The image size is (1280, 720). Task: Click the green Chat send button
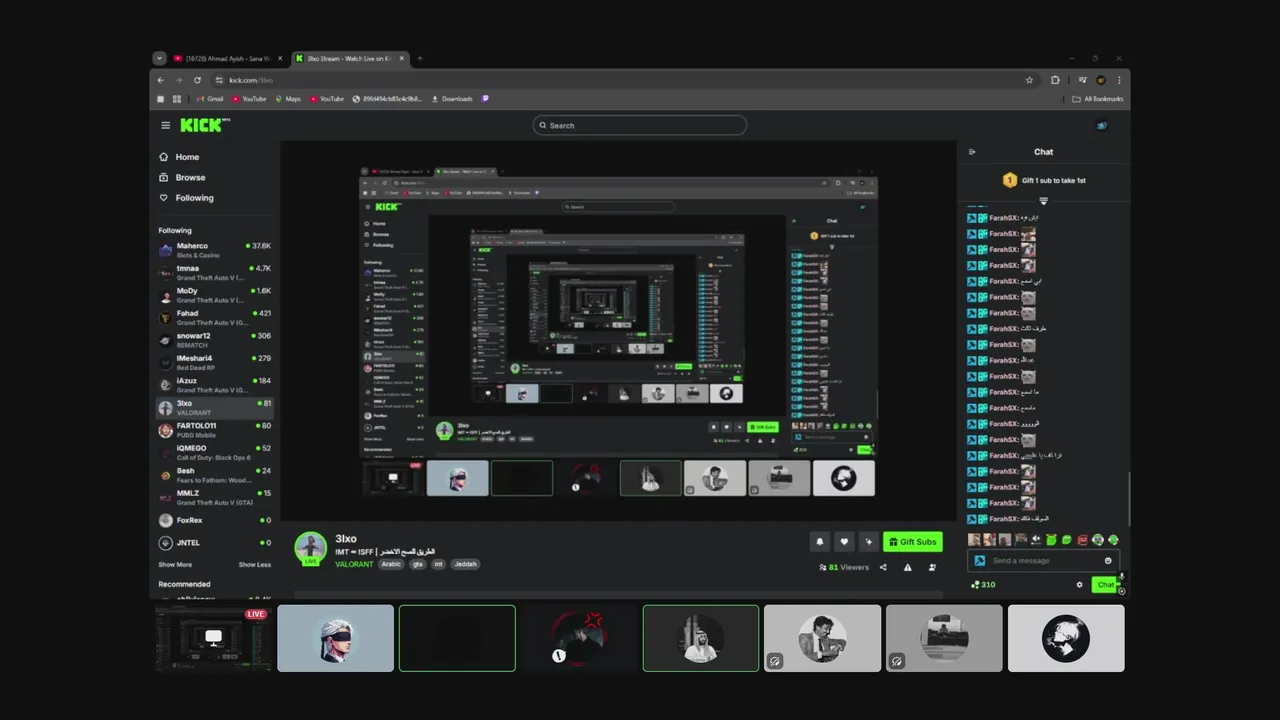(x=1105, y=585)
